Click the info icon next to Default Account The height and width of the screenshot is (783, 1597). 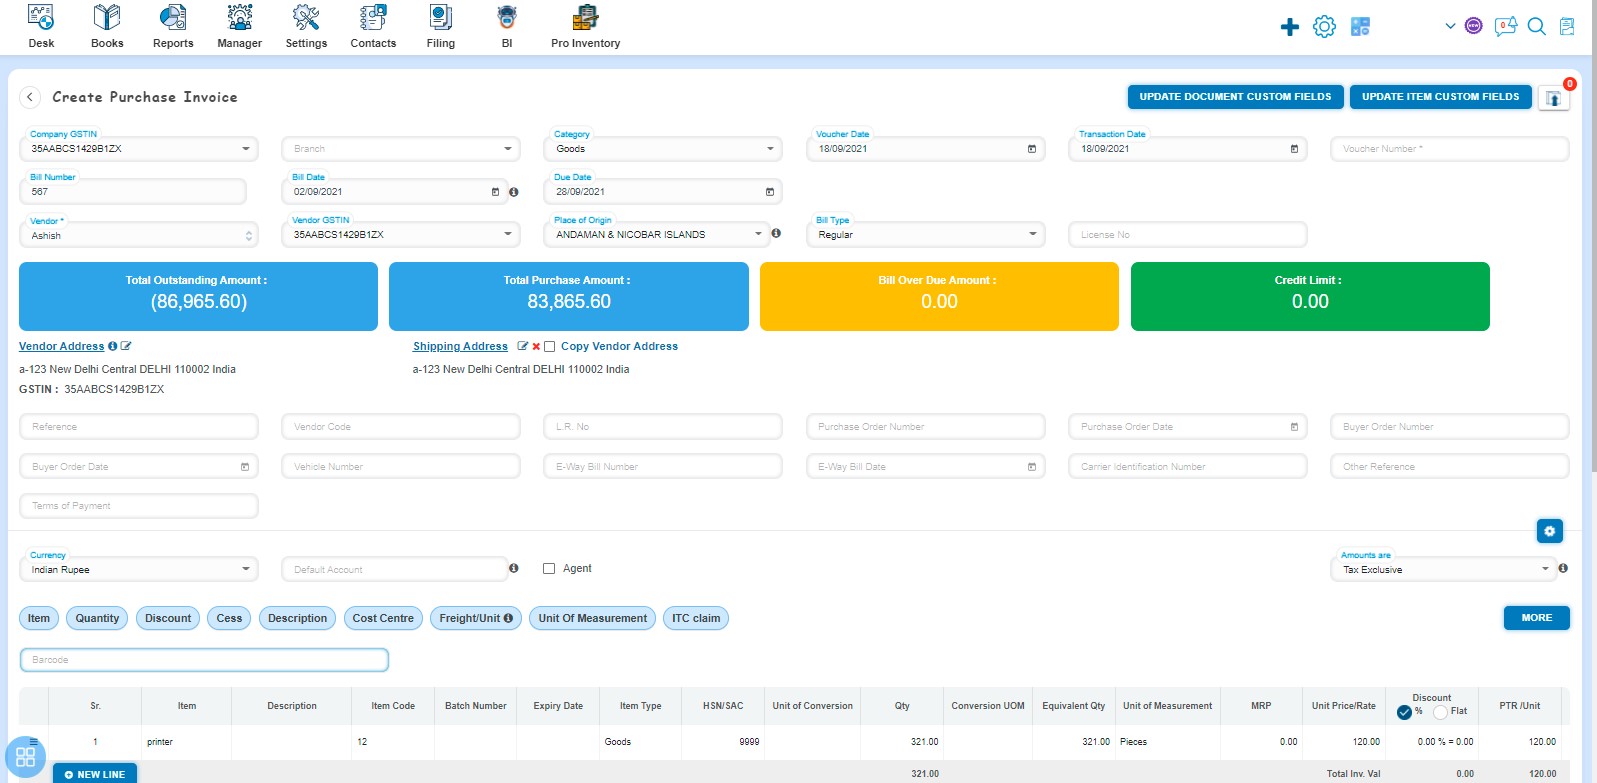[513, 568]
